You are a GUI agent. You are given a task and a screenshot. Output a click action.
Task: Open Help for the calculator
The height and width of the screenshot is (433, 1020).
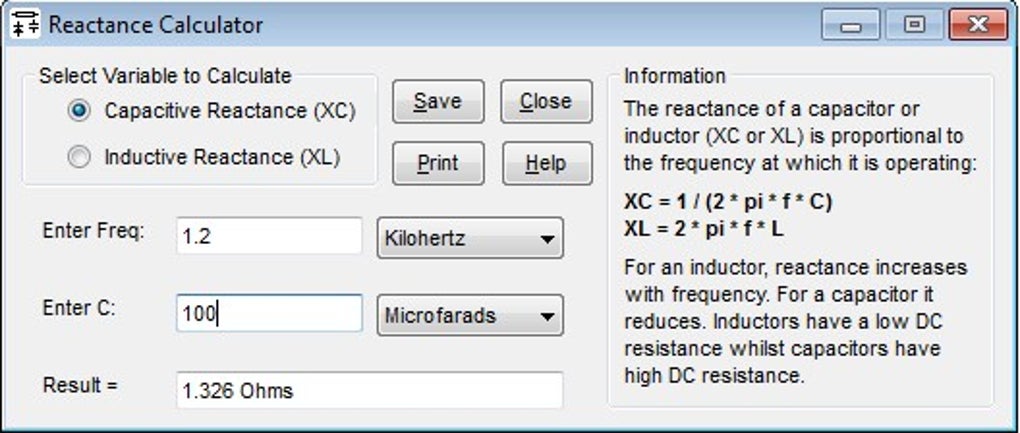pyautogui.click(x=545, y=163)
